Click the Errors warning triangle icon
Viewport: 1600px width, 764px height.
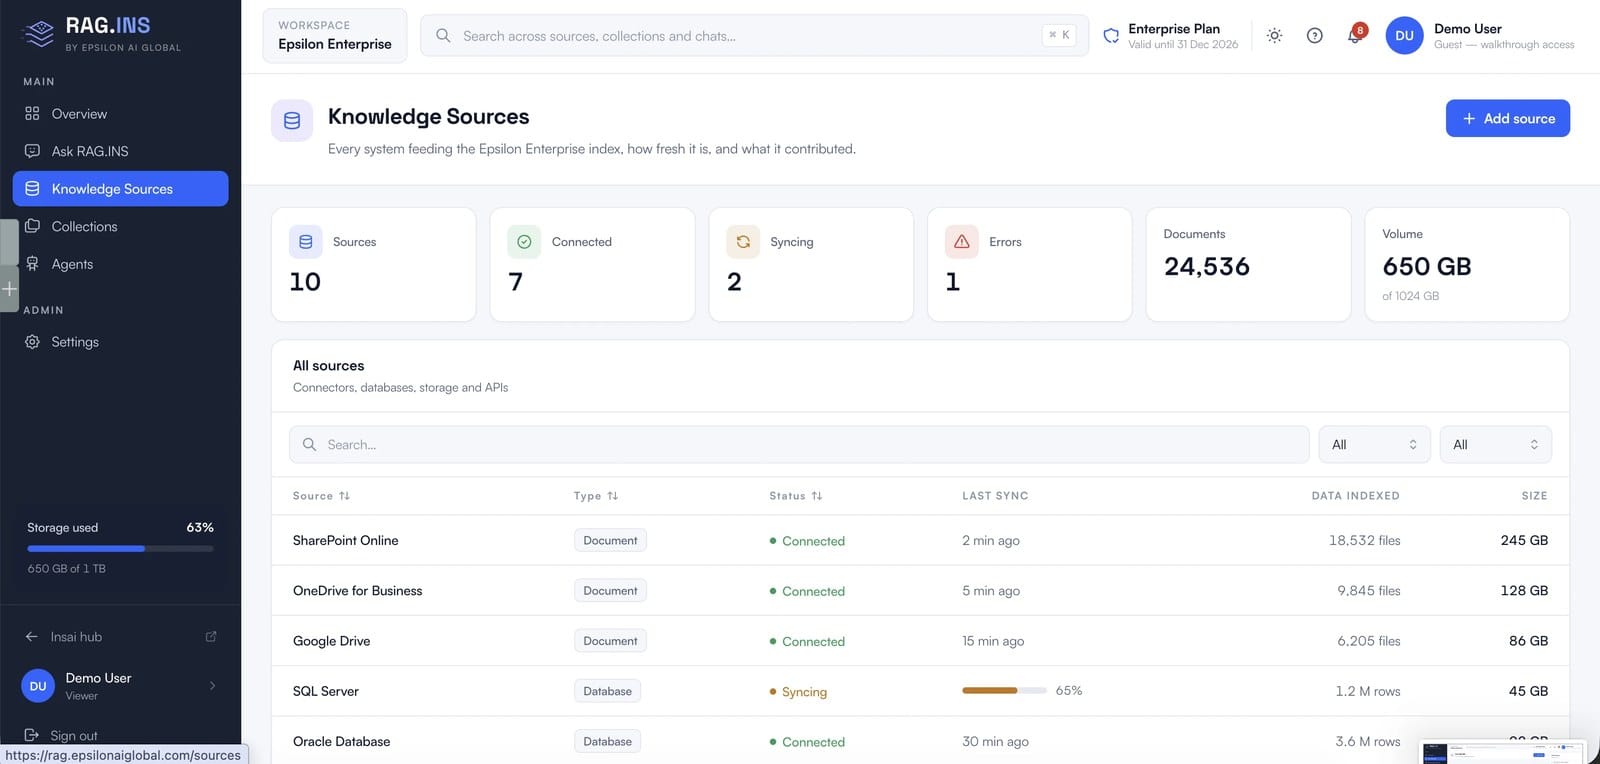(962, 242)
